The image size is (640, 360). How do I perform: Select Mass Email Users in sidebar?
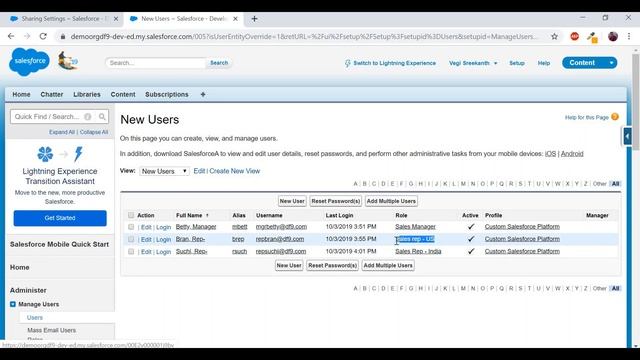(51, 330)
